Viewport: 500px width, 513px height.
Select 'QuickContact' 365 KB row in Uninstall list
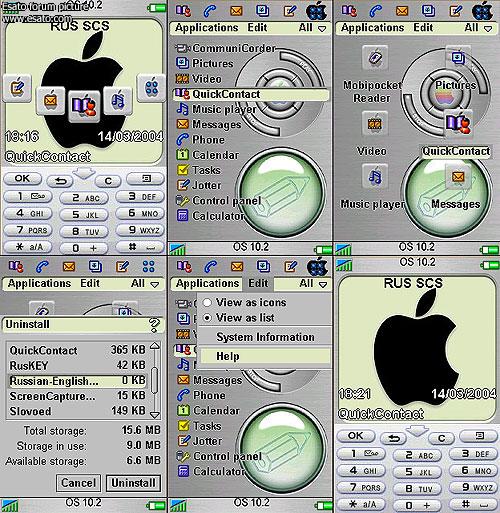(x=77, y=350)
